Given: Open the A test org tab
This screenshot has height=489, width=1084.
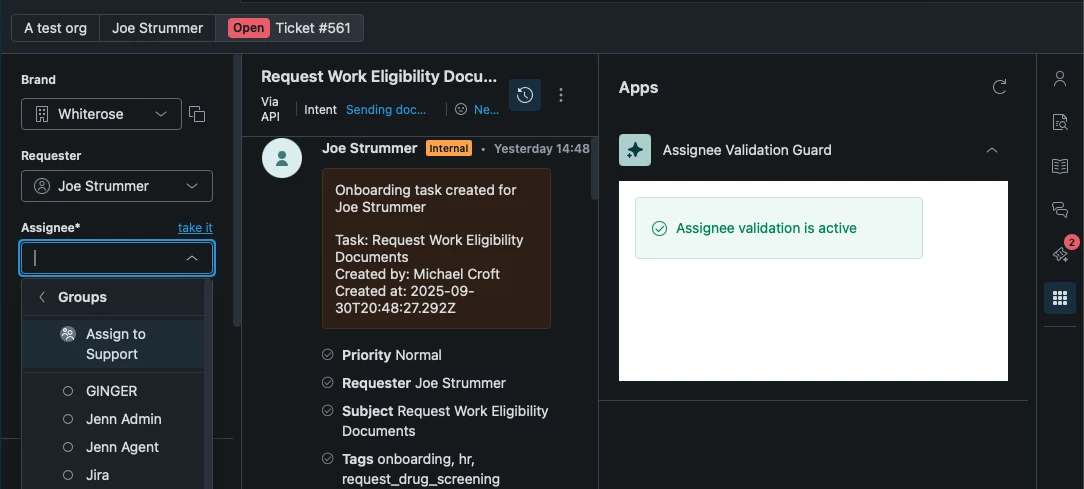Looking at the screenshot, I should tap(55, 28).
